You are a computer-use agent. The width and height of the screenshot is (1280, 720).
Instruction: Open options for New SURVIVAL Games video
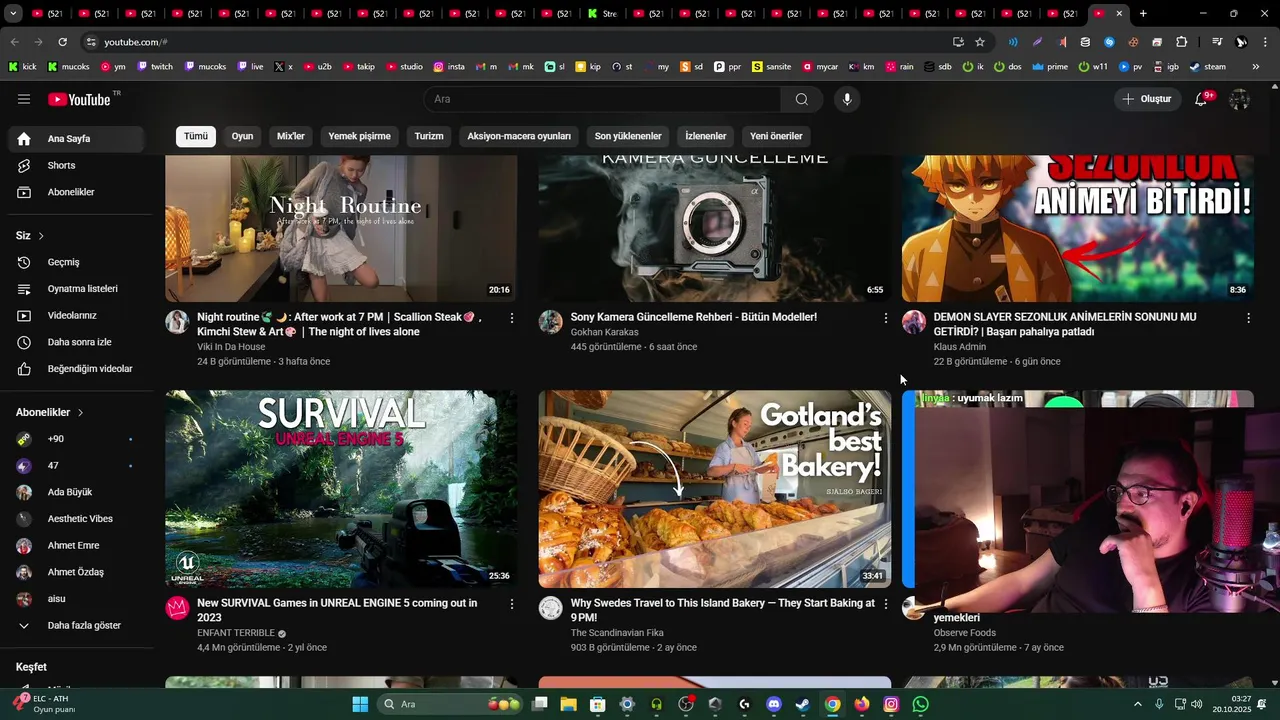click(x=512, y=604)
